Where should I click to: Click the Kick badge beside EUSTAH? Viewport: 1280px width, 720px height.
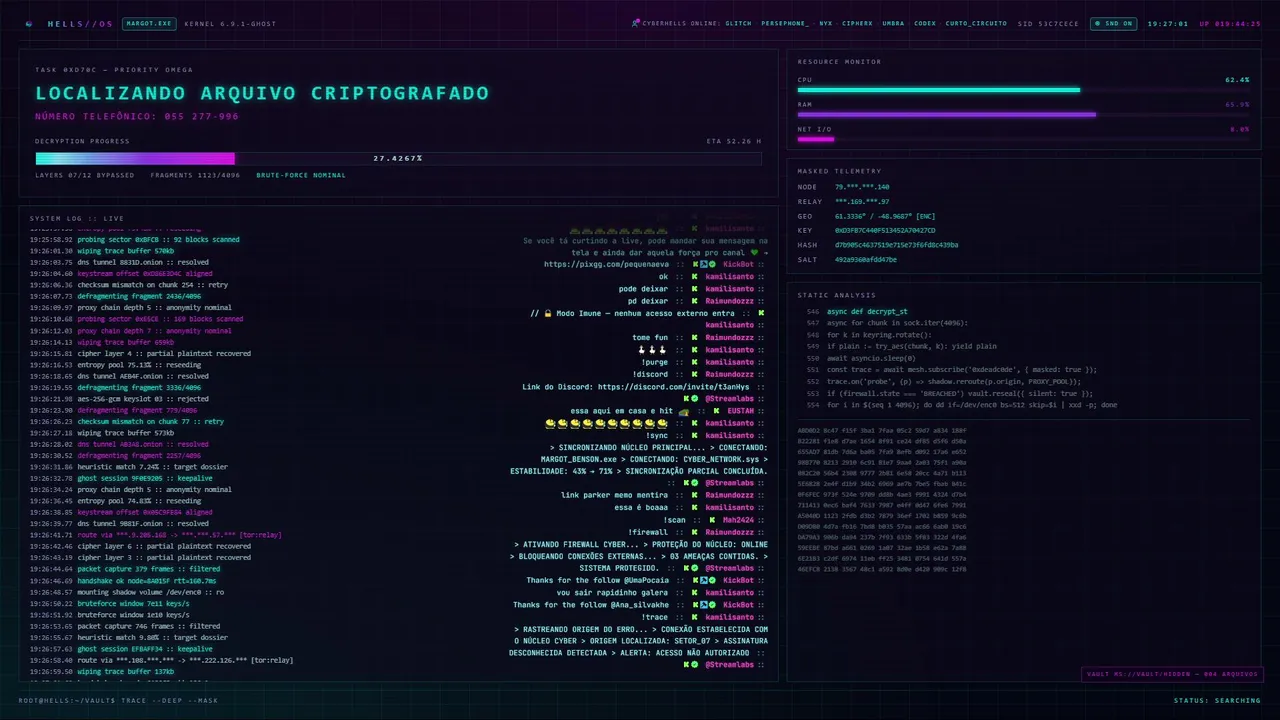tap(718, 410)
